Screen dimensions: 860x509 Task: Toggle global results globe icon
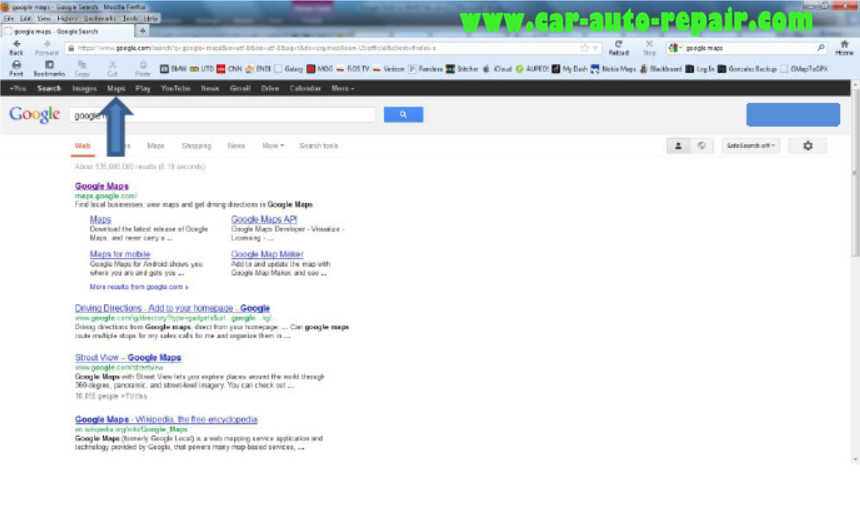[x=701, y=145]
